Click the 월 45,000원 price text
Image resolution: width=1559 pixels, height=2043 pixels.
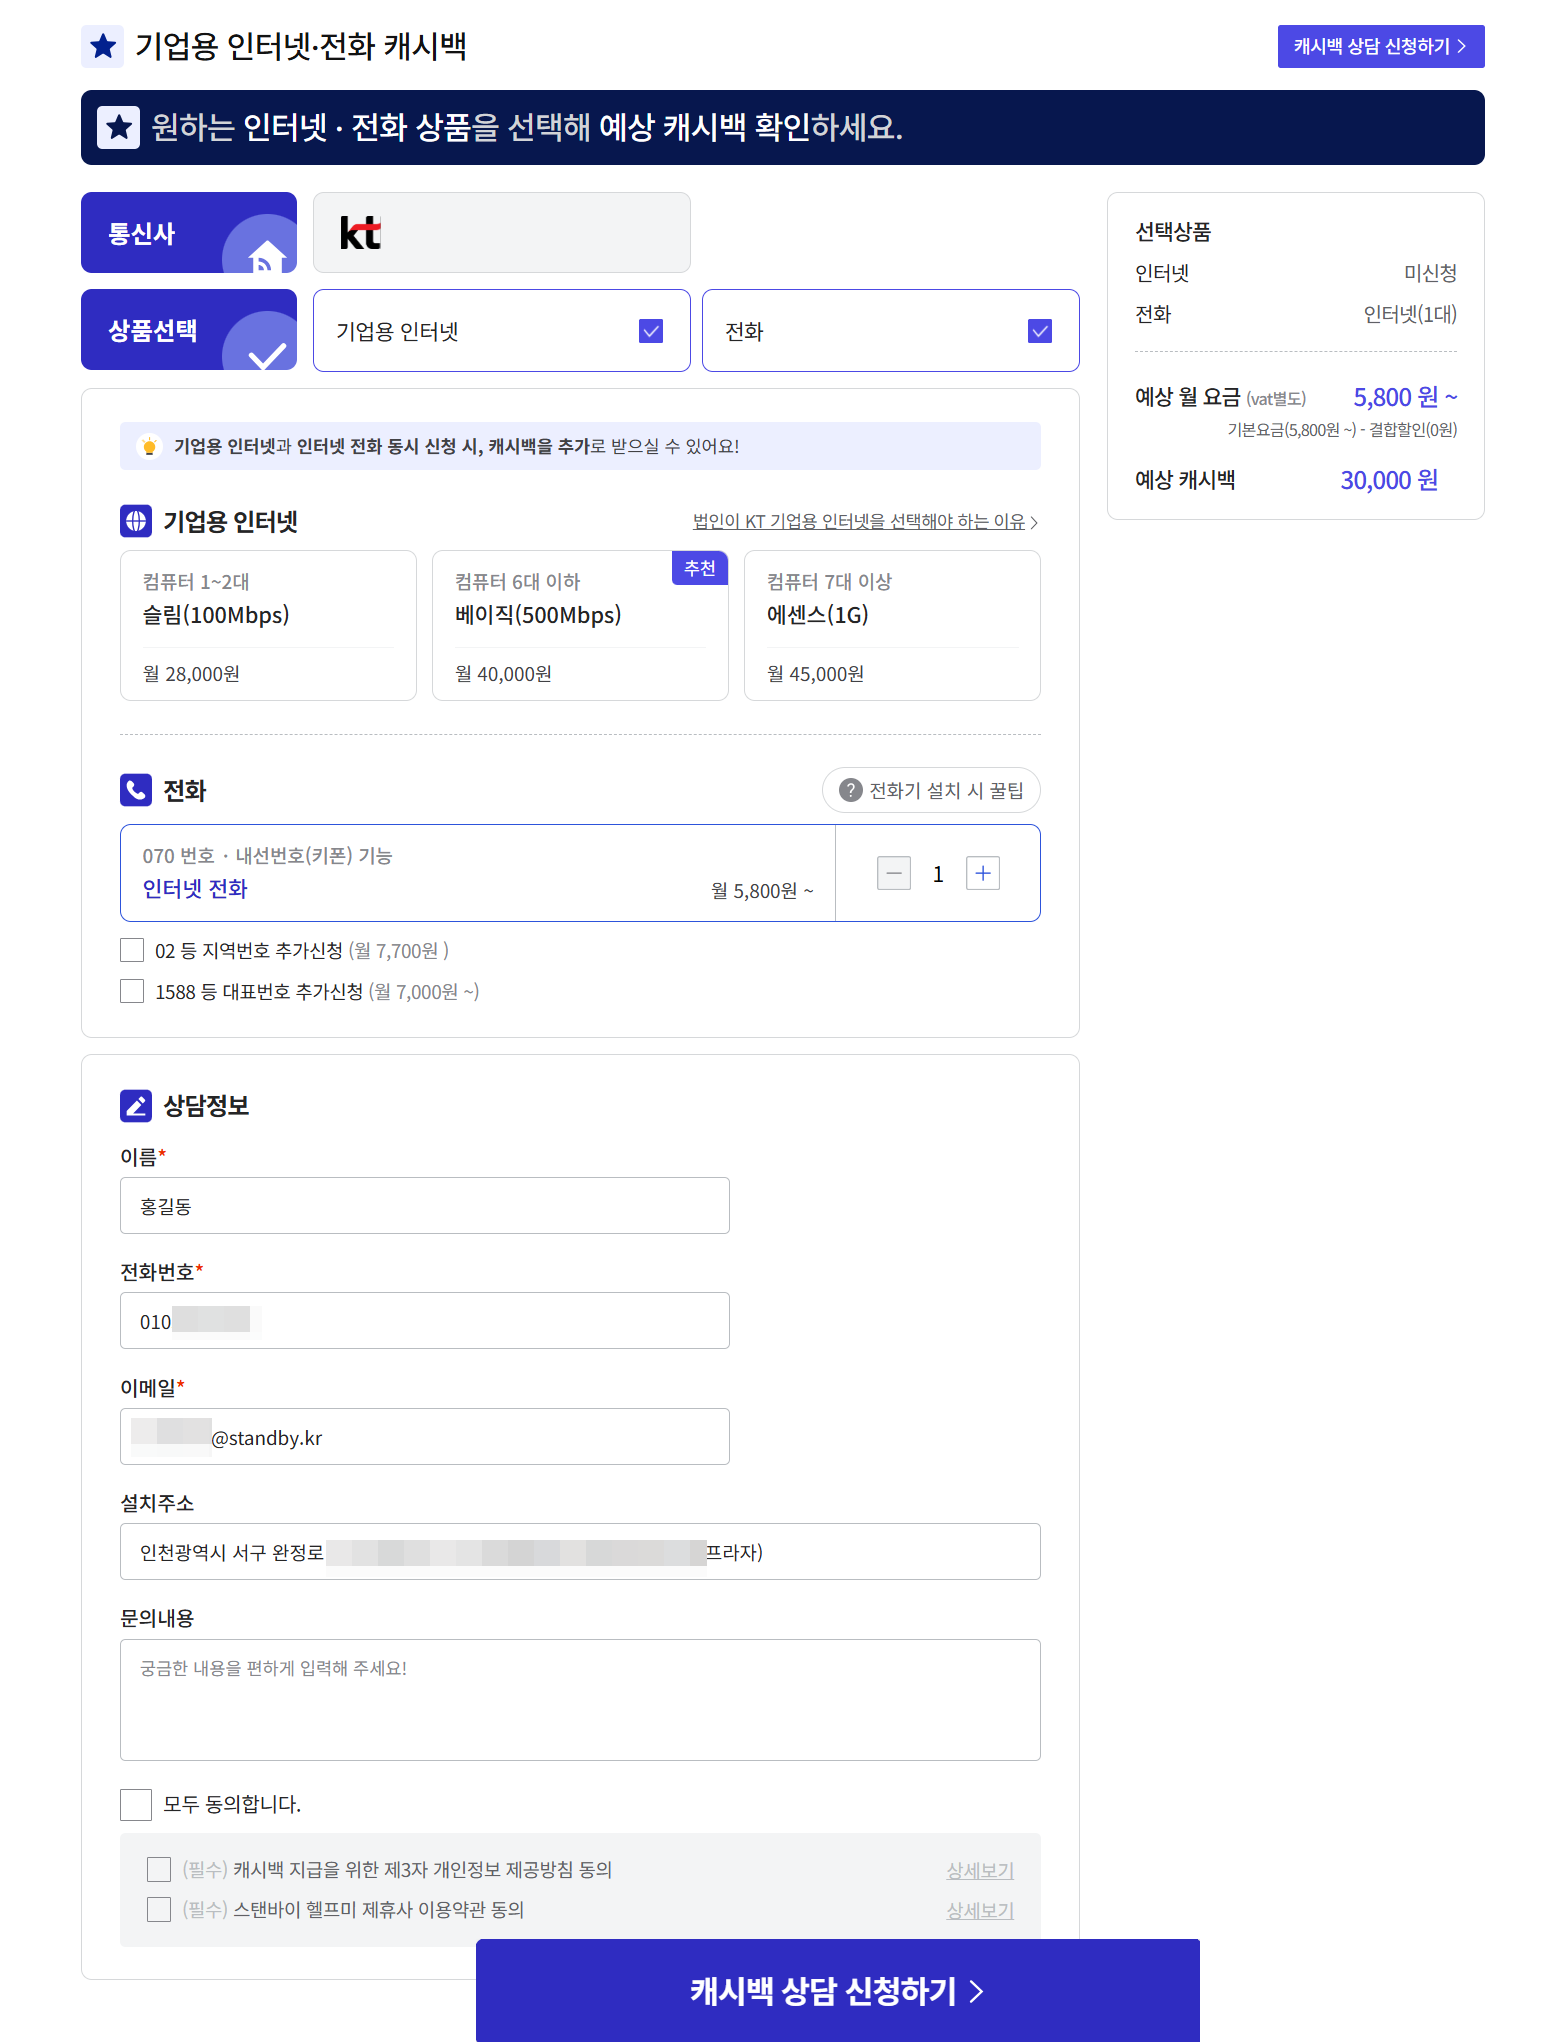815,674
